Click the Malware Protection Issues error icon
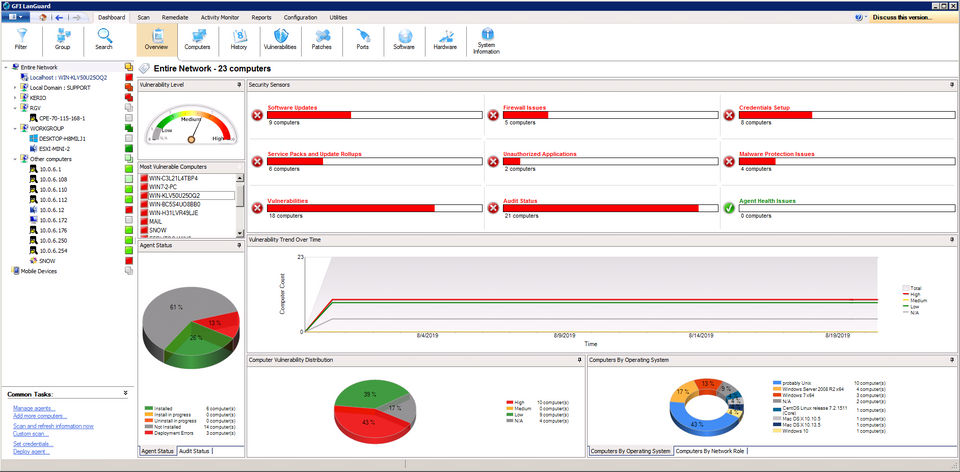Viewport: 960px width, 472px height. pos(729,162)
